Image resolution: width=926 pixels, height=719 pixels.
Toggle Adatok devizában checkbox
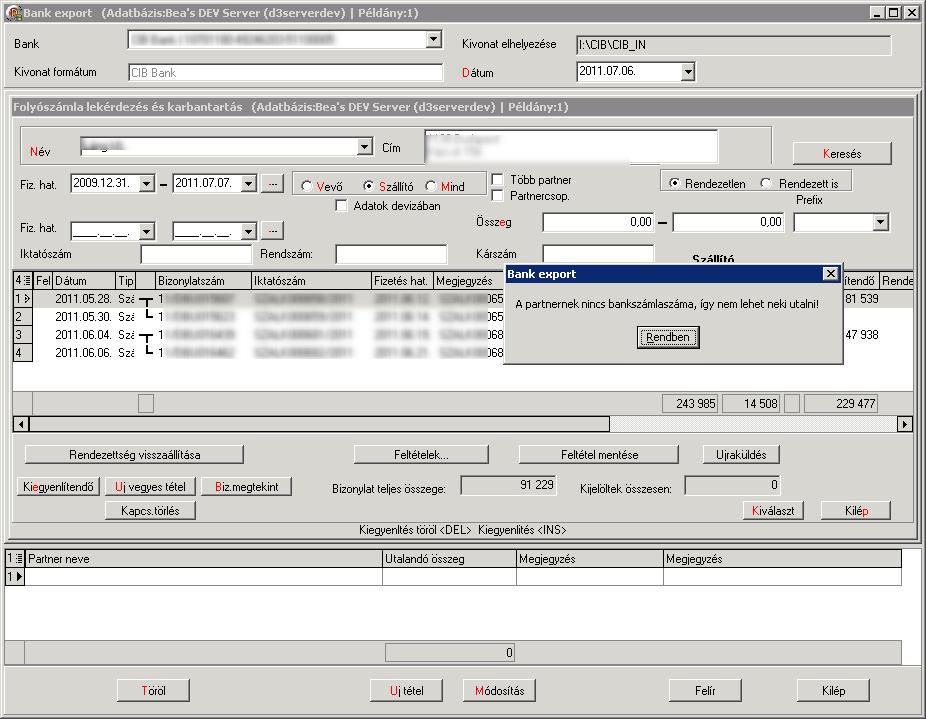(x=341, y=206)
